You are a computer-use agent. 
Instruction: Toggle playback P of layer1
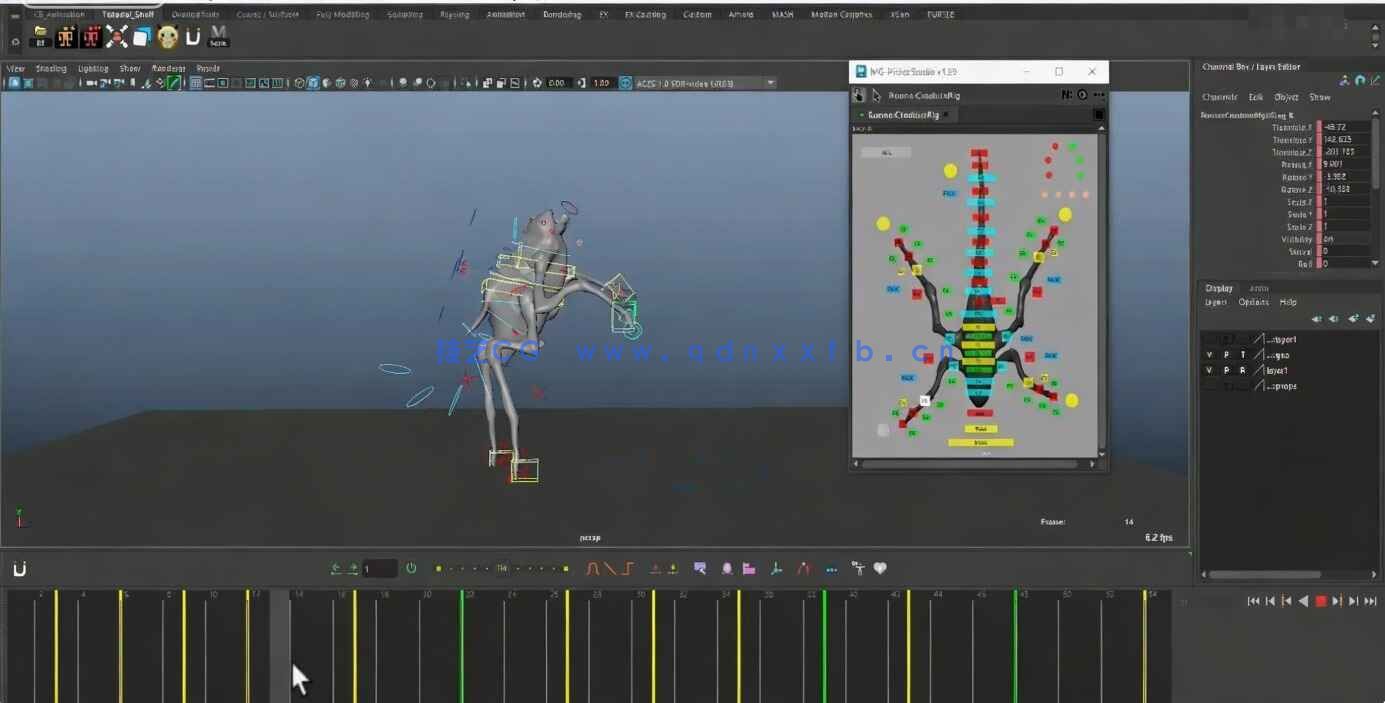pos(1226,370)
